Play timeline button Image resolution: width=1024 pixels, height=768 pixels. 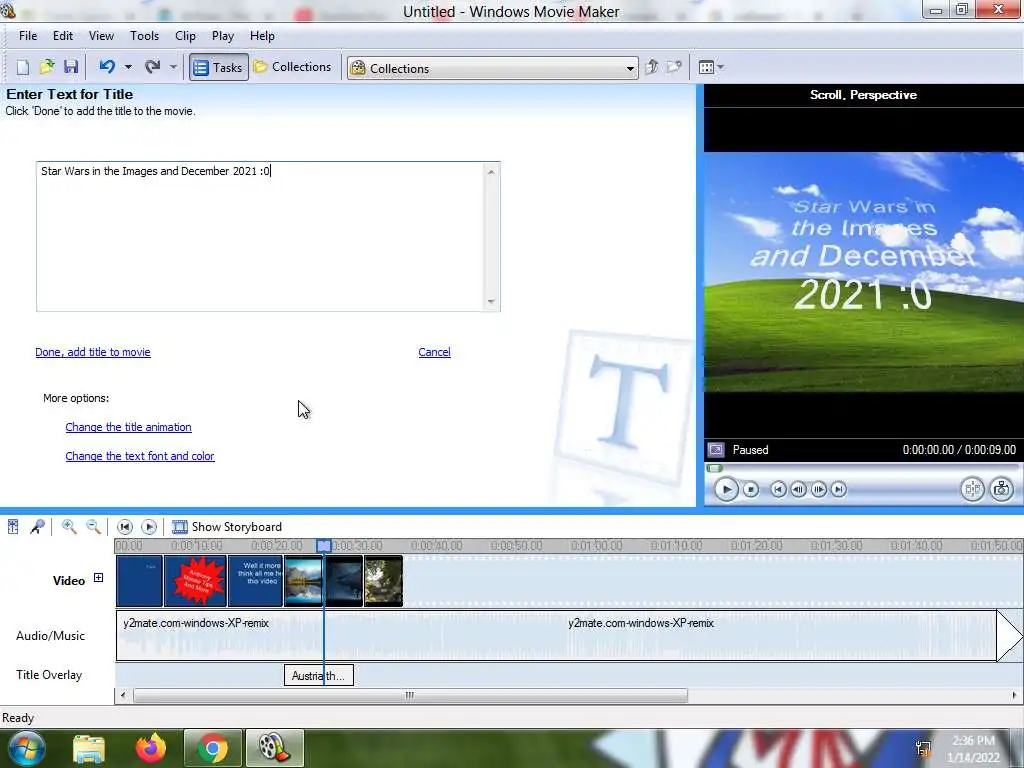(149, 526)
